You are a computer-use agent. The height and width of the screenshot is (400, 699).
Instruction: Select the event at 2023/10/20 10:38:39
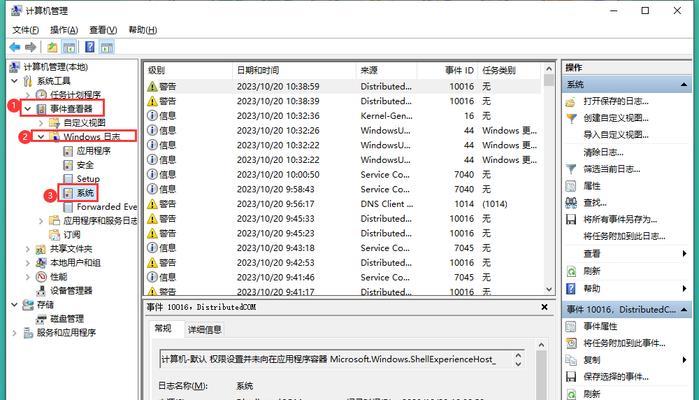[342, 101]
